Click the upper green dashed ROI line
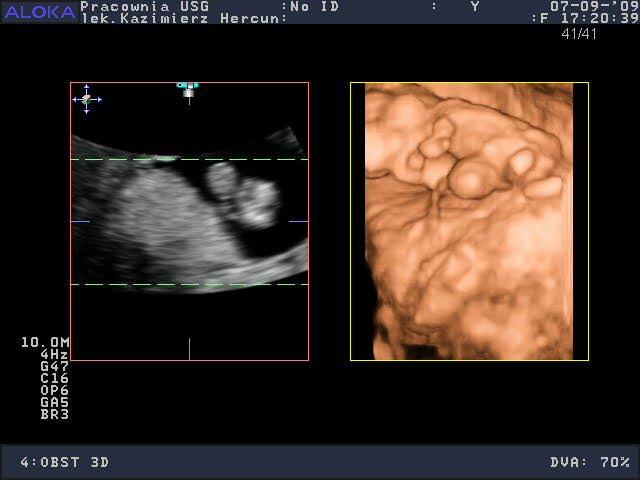 coord(189,159)
